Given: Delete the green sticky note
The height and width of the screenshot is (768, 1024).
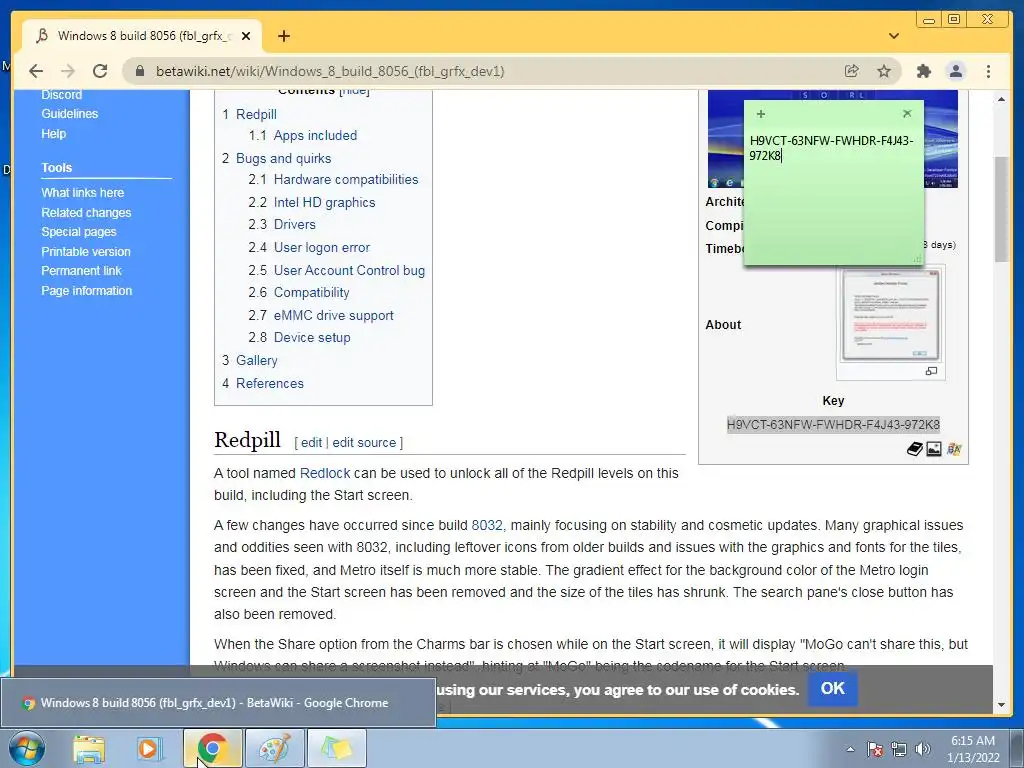Looking at the screenshot, I should 907,114.
